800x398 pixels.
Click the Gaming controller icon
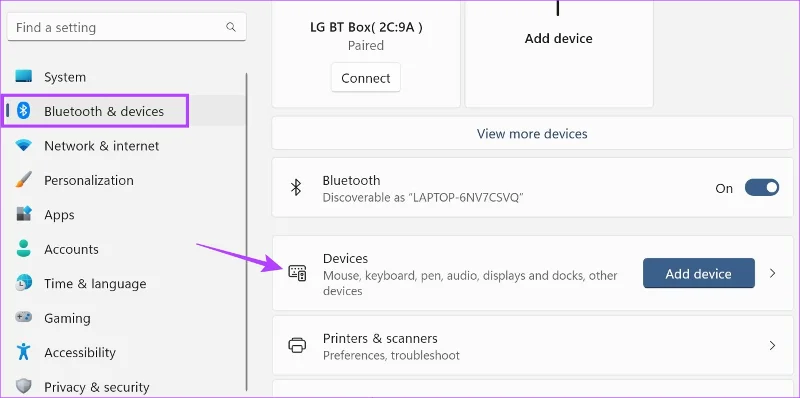(23, 317)
